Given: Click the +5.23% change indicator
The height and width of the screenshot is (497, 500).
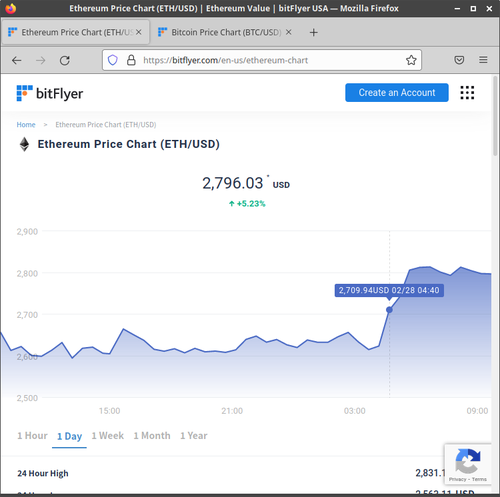Looking at the screenshot, I should click(247, 204).
